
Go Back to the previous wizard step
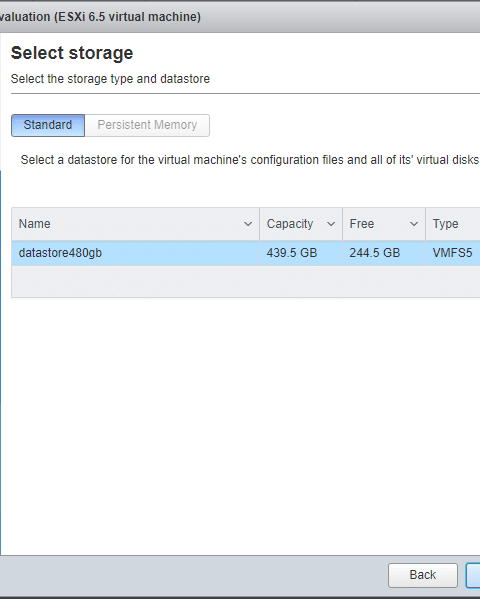pos(423,575)
